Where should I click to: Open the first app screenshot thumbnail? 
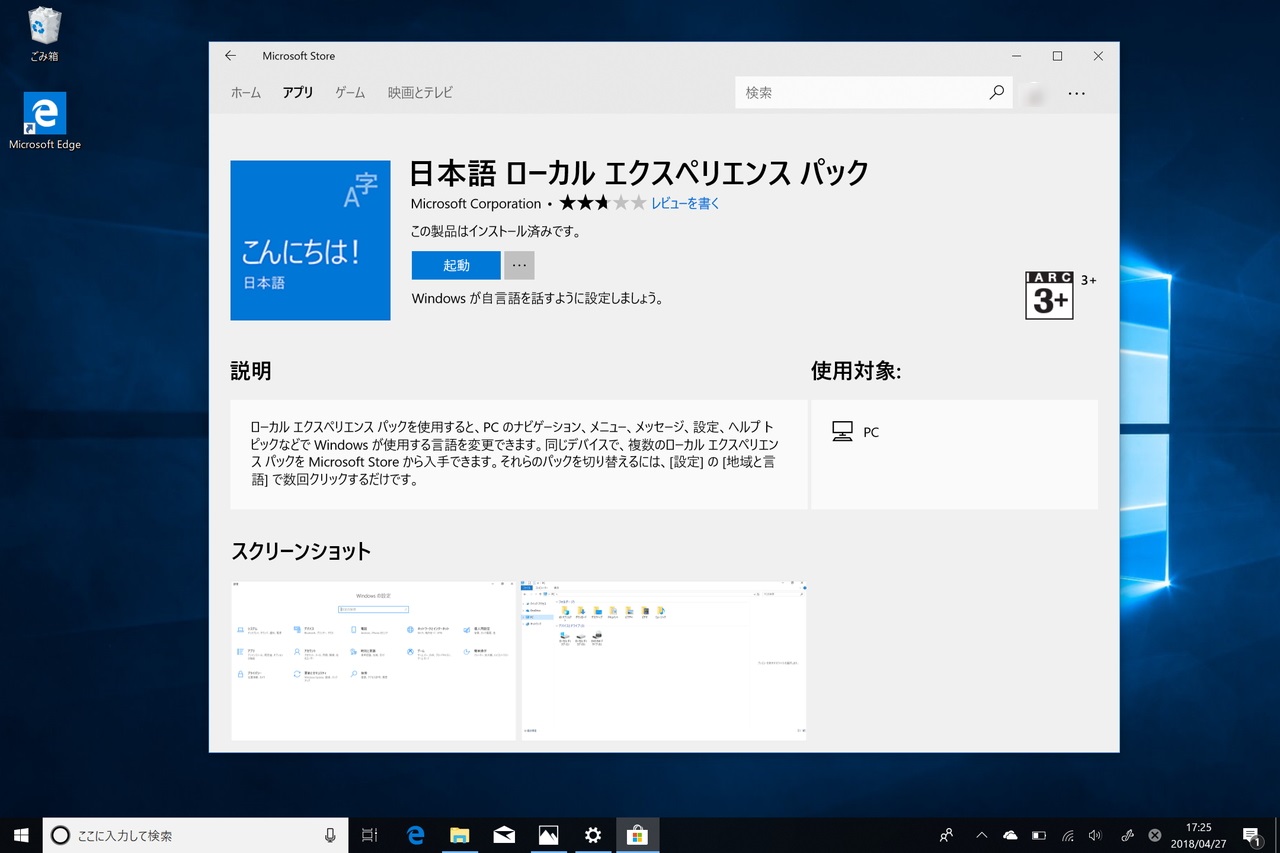373,659
